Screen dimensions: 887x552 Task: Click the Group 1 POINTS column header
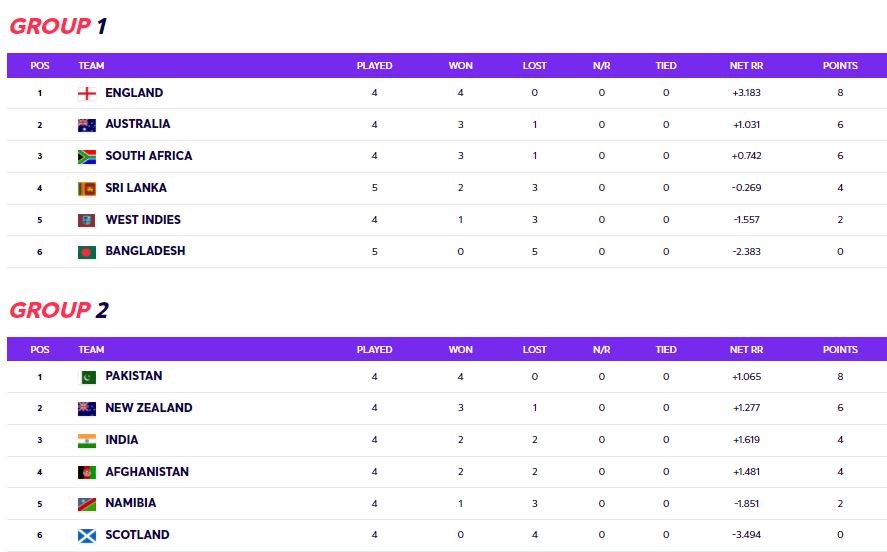coord(840,66)
